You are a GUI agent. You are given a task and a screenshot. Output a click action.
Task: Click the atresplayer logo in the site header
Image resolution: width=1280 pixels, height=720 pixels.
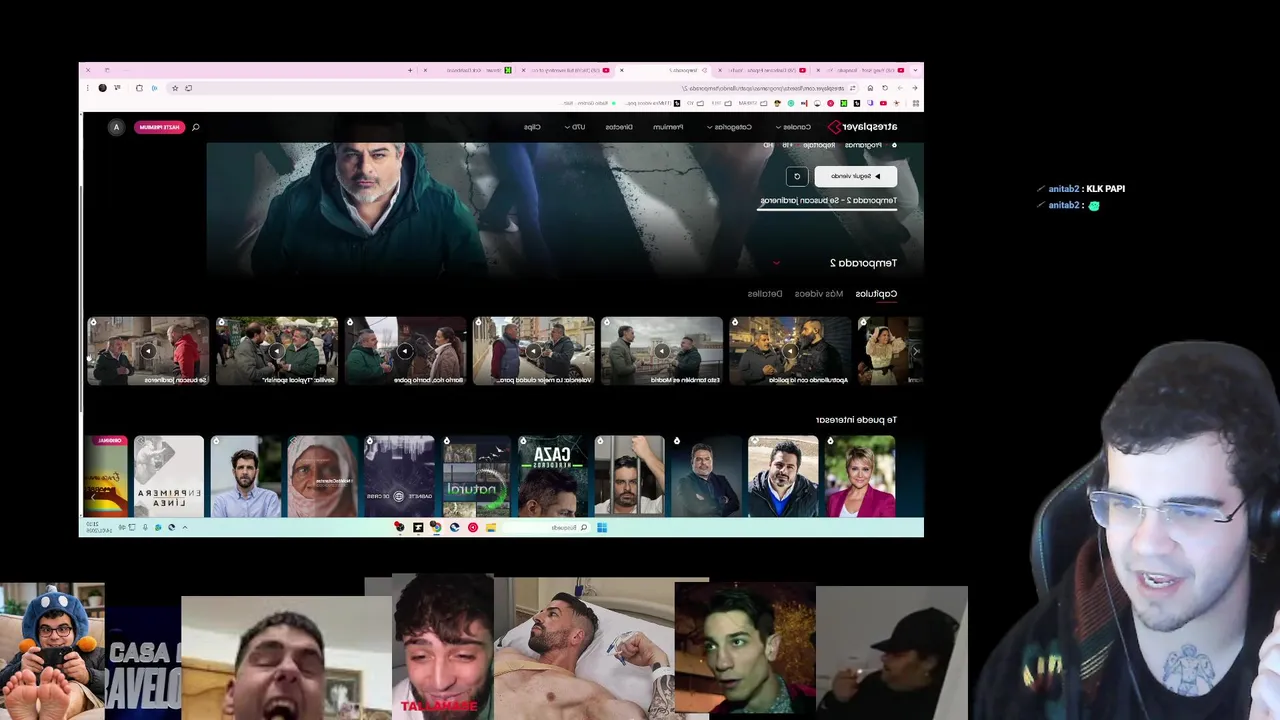(862, 127)
